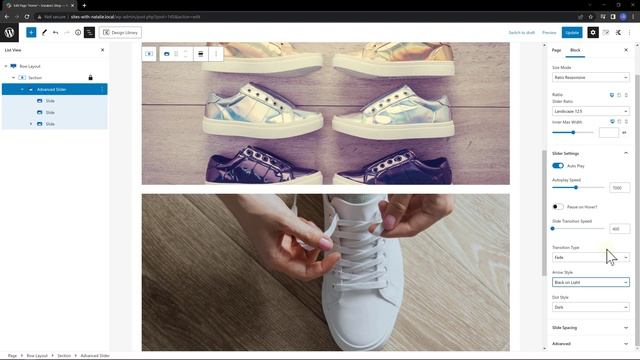
Task: Adjust the Inner Max Width slider
Action: pyautogui.click(x=573, y=132)
